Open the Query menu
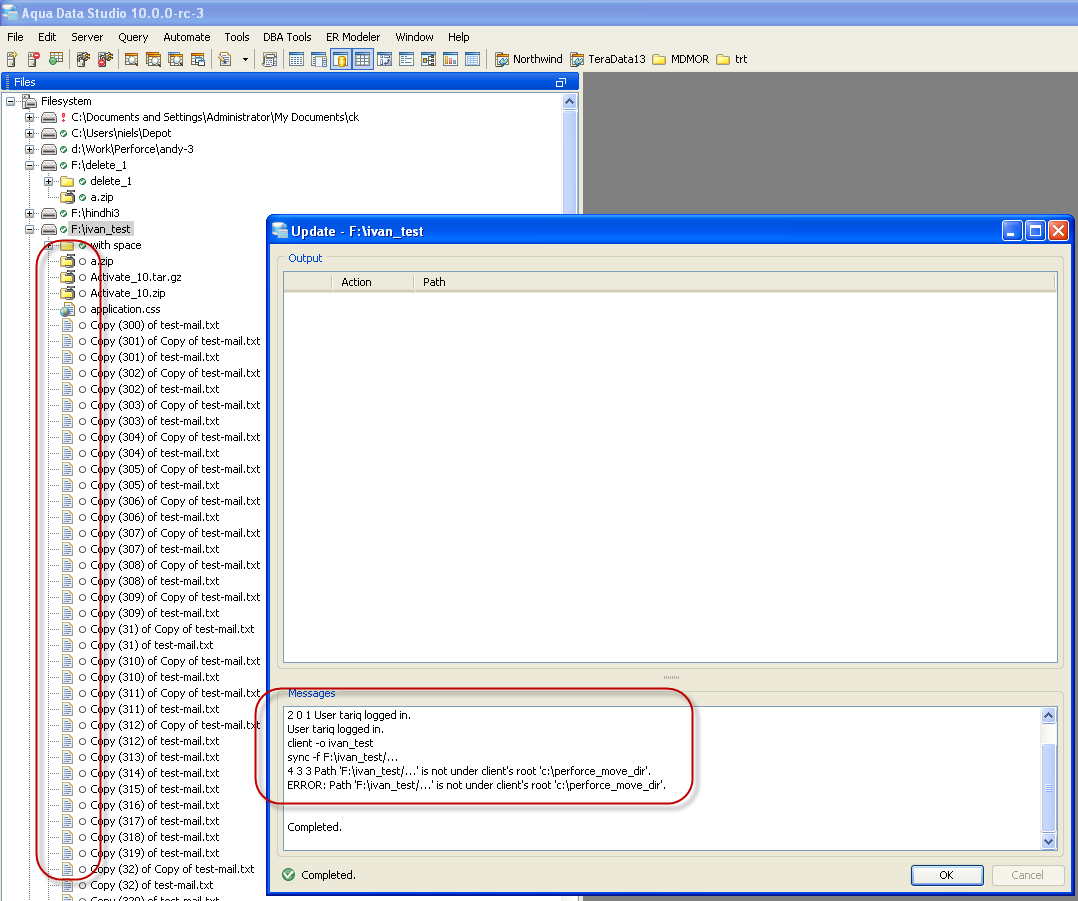 133,37
